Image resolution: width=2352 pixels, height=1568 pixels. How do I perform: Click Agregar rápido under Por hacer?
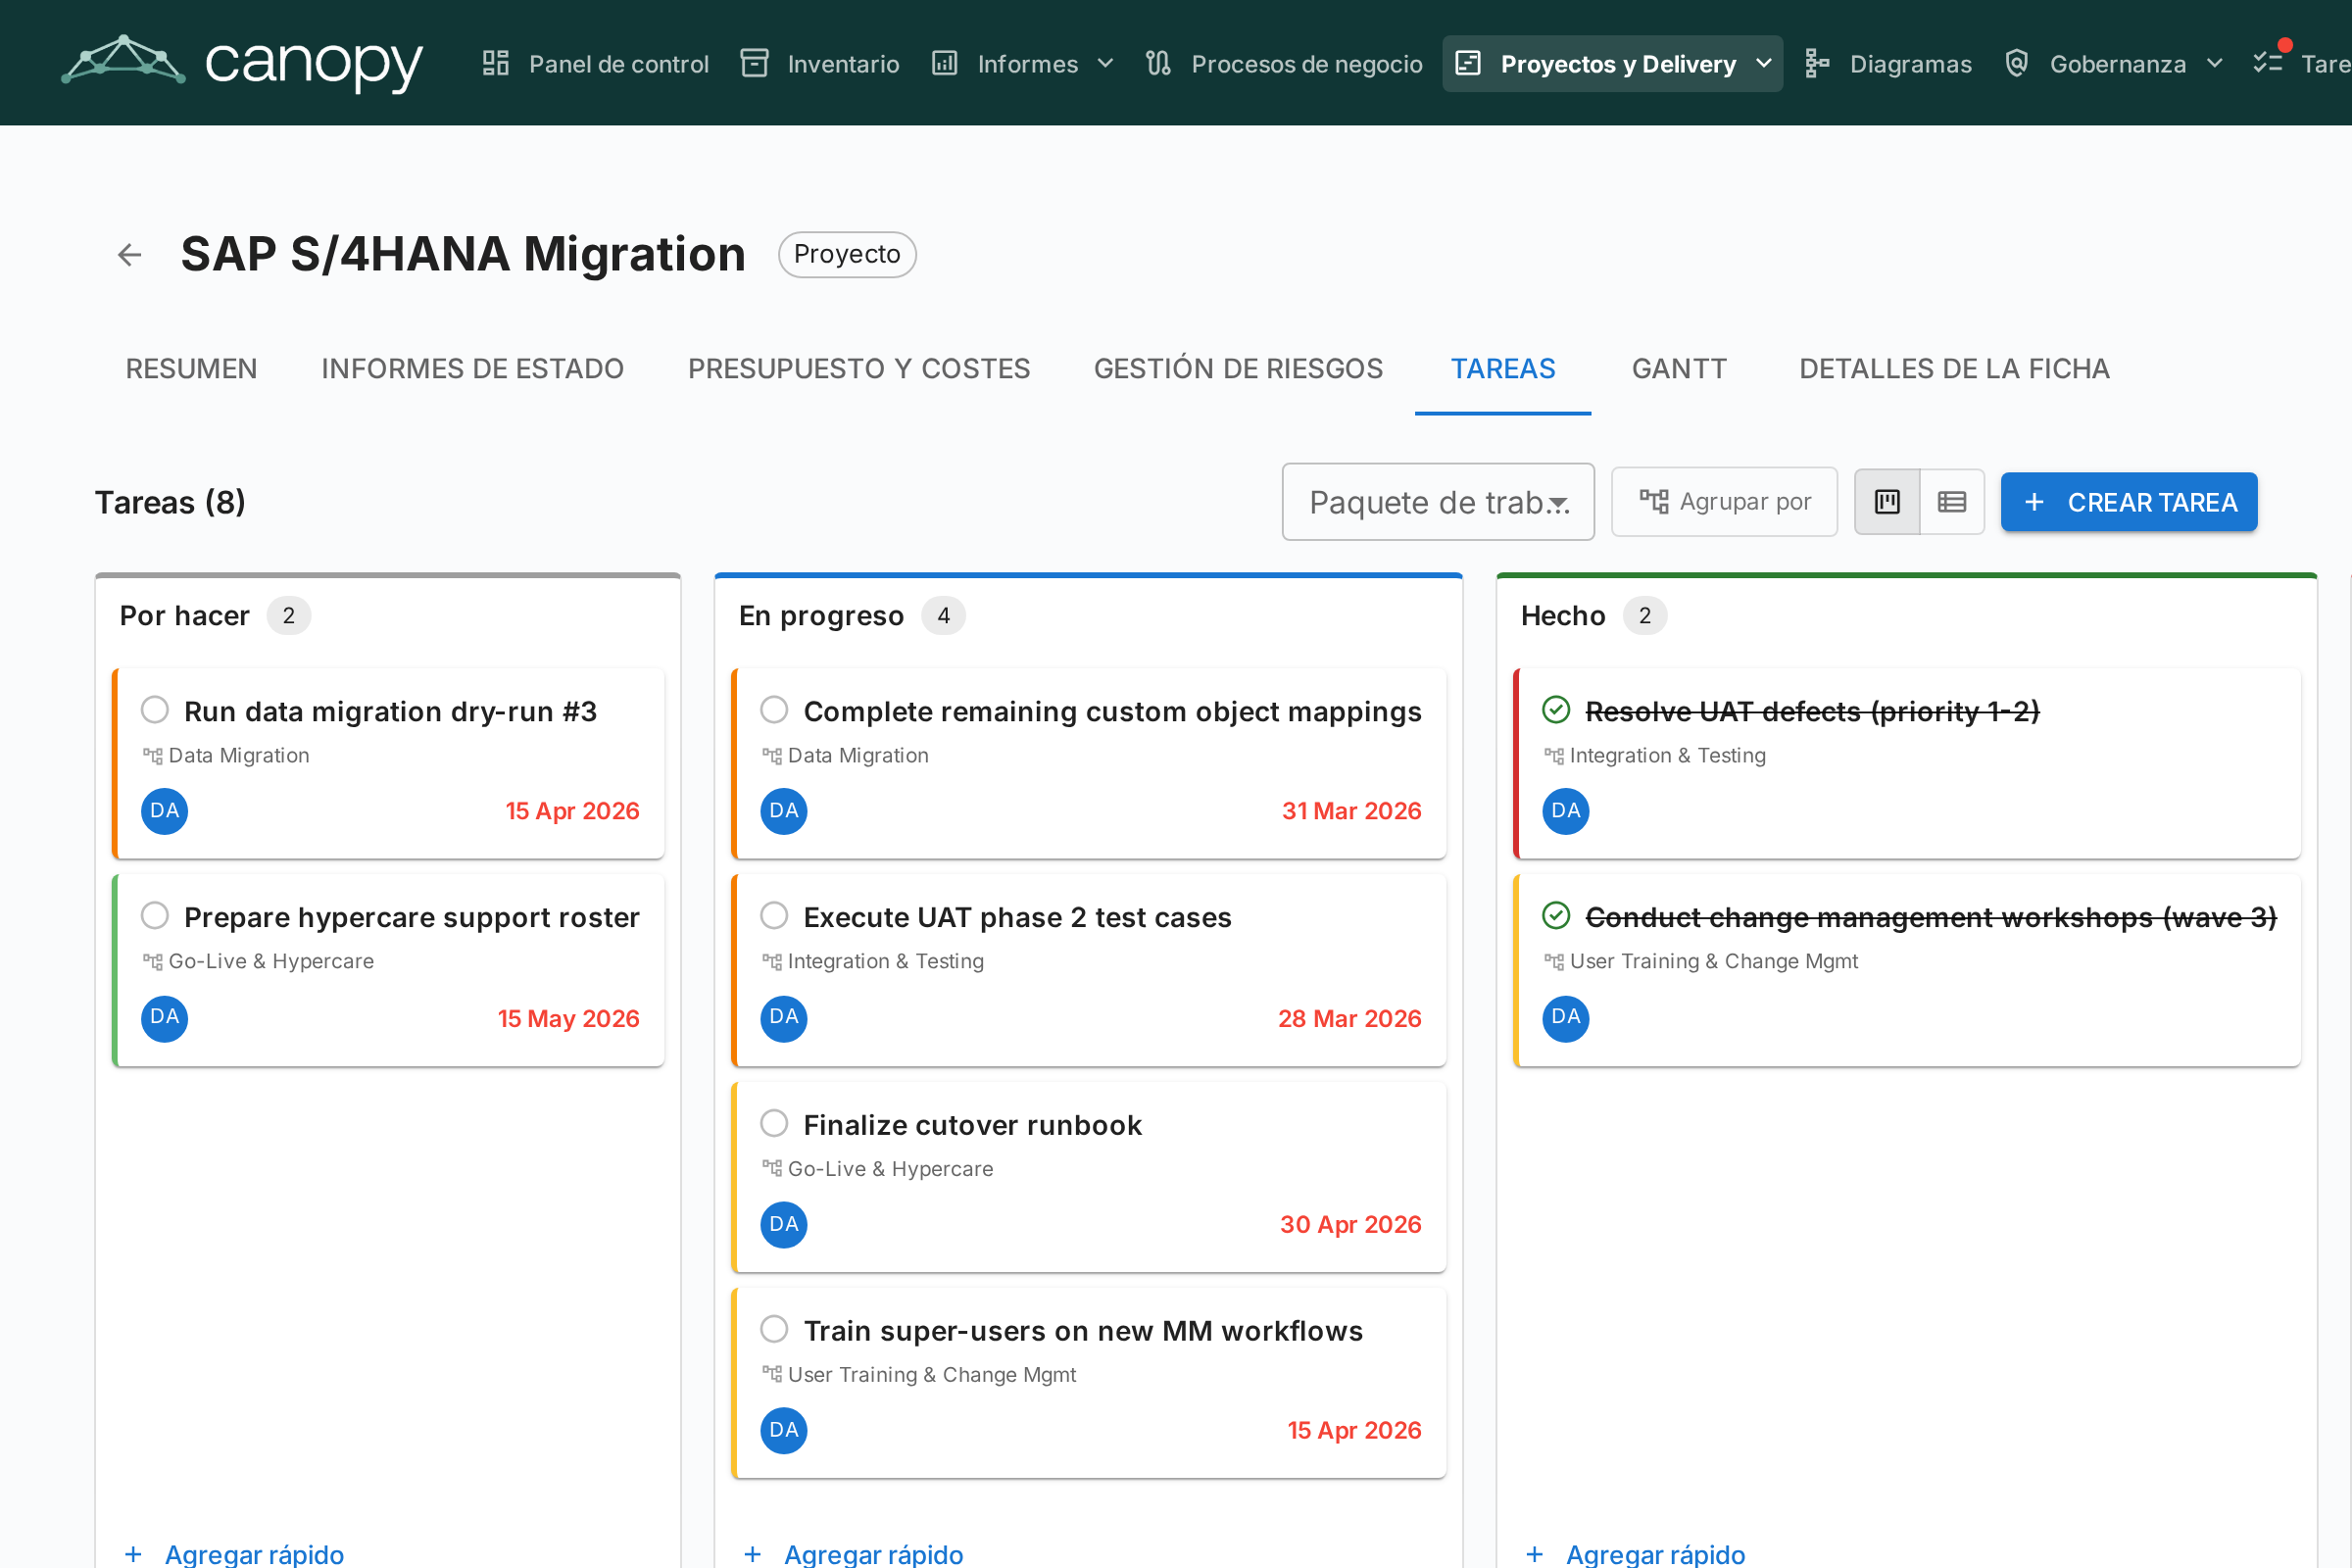pos(234,1554)
